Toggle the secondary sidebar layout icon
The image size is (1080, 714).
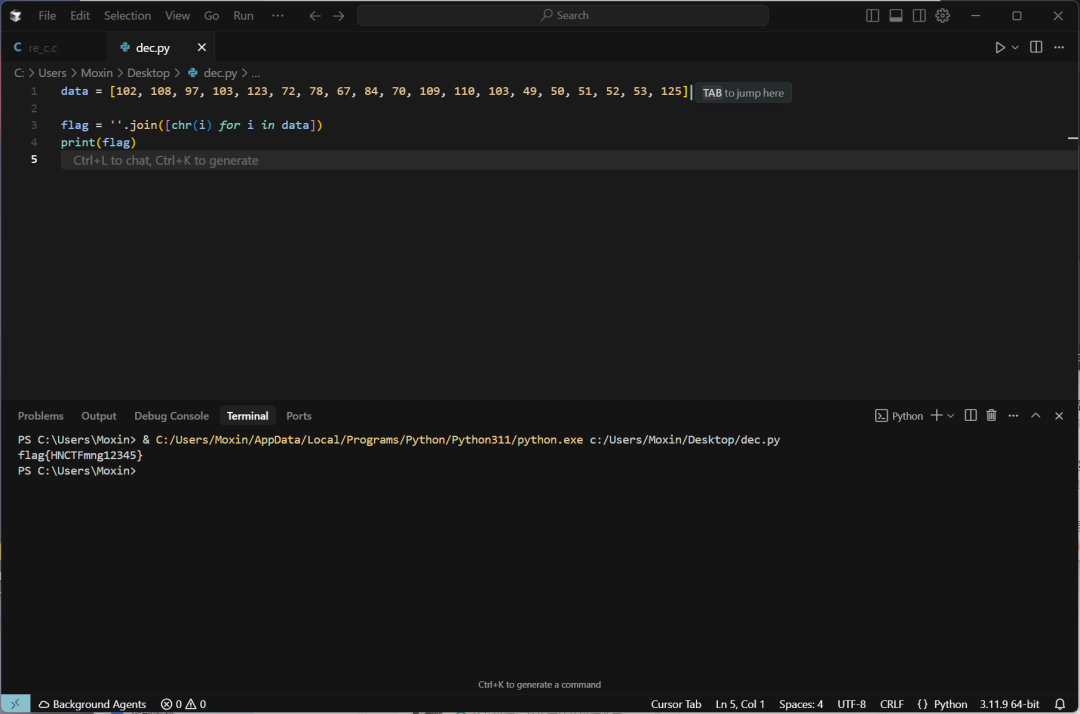tap(920, 15)
